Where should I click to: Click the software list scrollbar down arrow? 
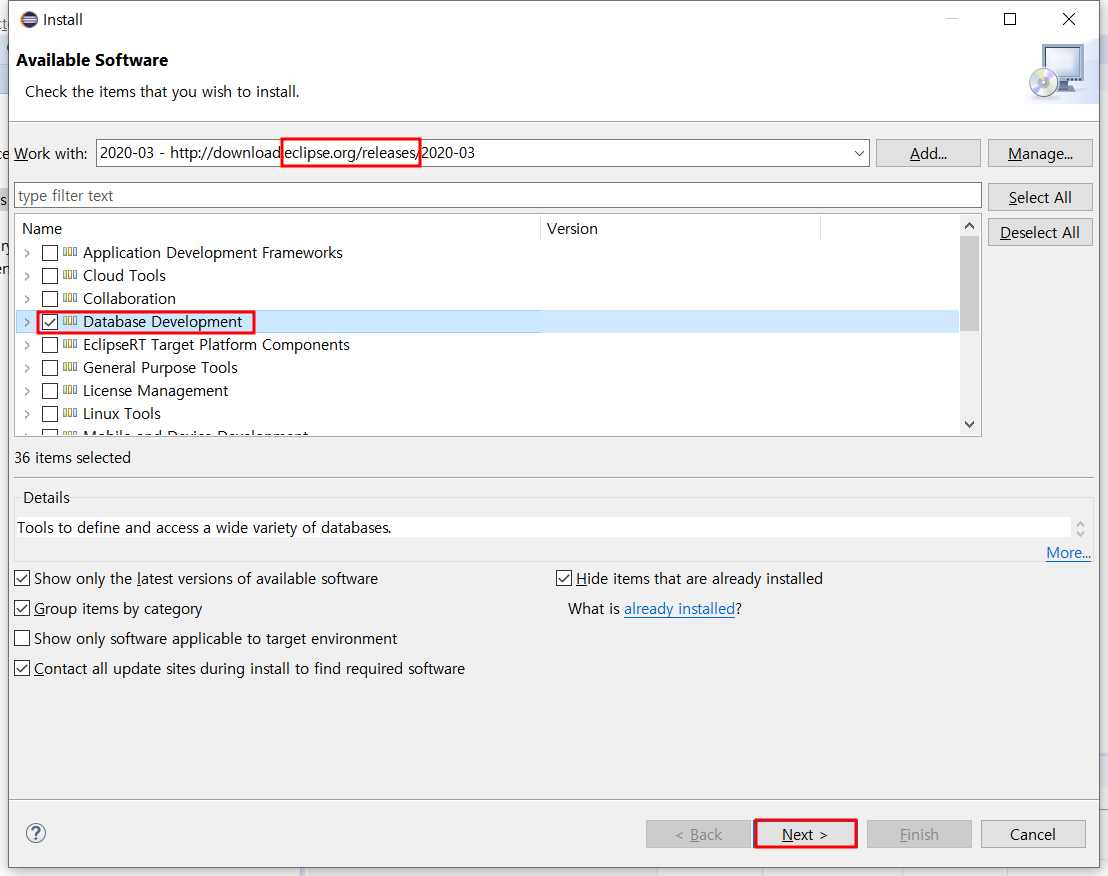click(970, 424)
